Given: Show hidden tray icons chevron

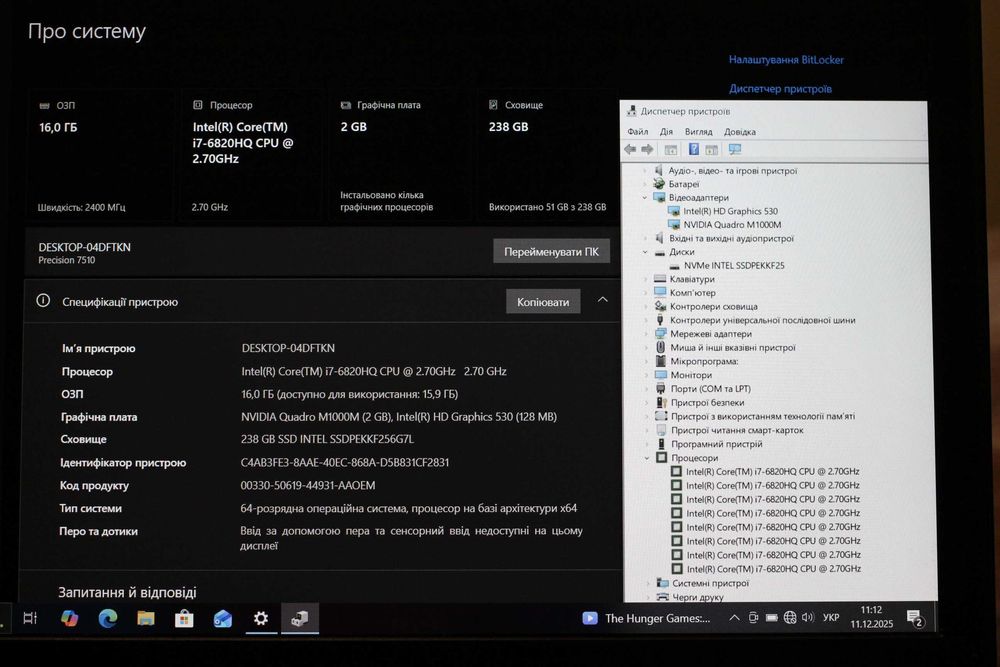Looking at the screenshot, I should click(734, 617).
